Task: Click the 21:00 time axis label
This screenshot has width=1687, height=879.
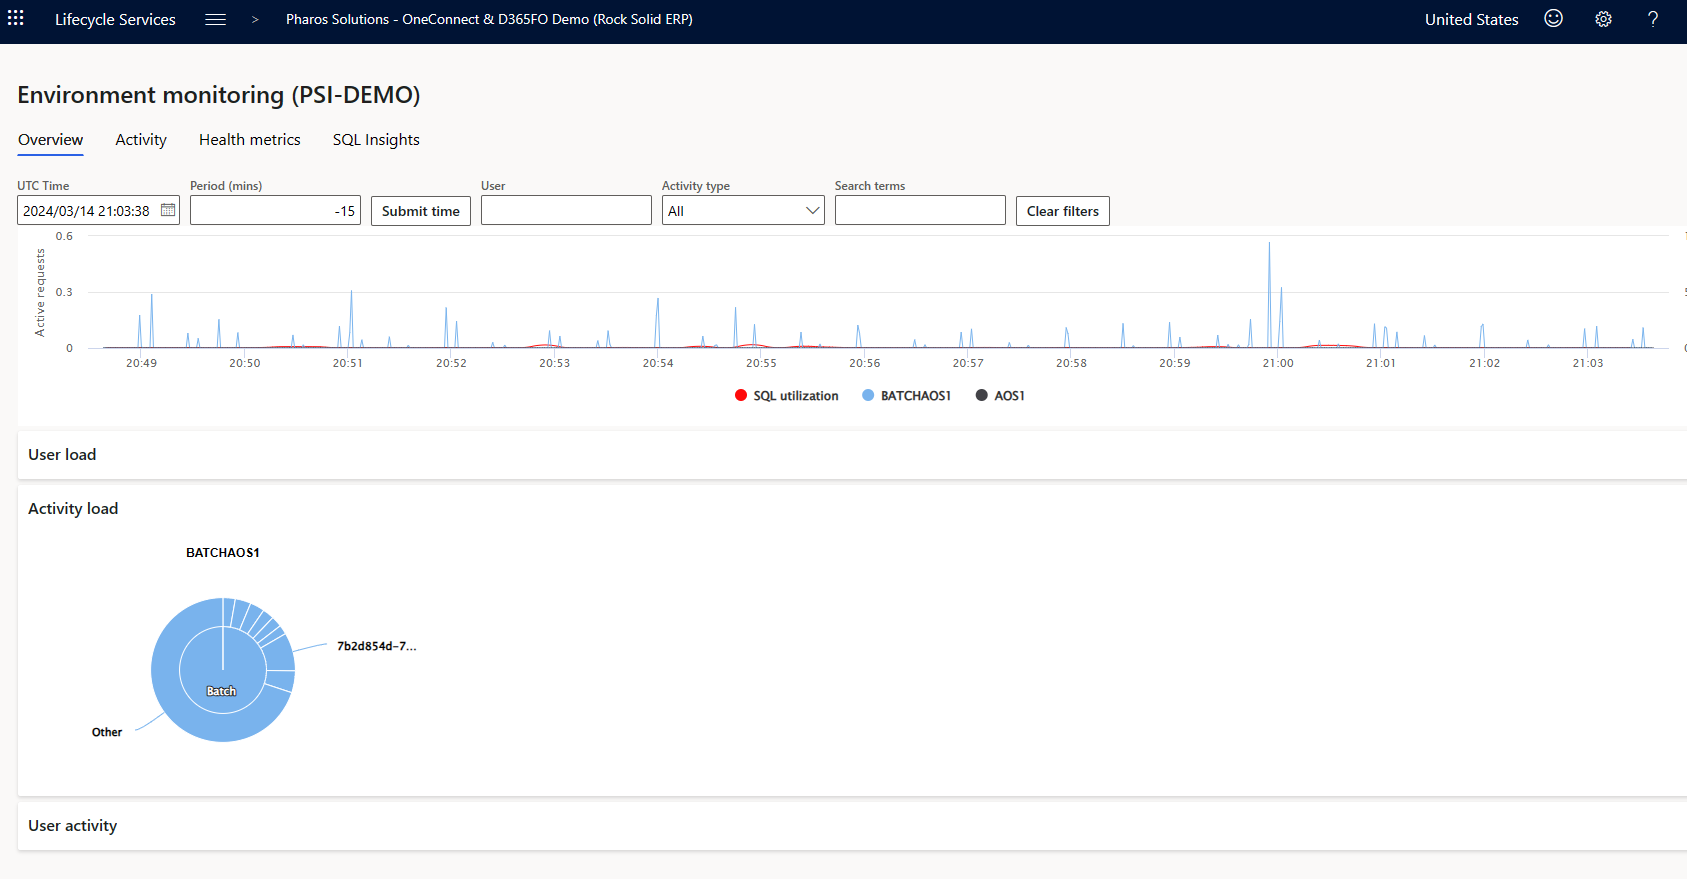Action: (x=1278, y=363)
